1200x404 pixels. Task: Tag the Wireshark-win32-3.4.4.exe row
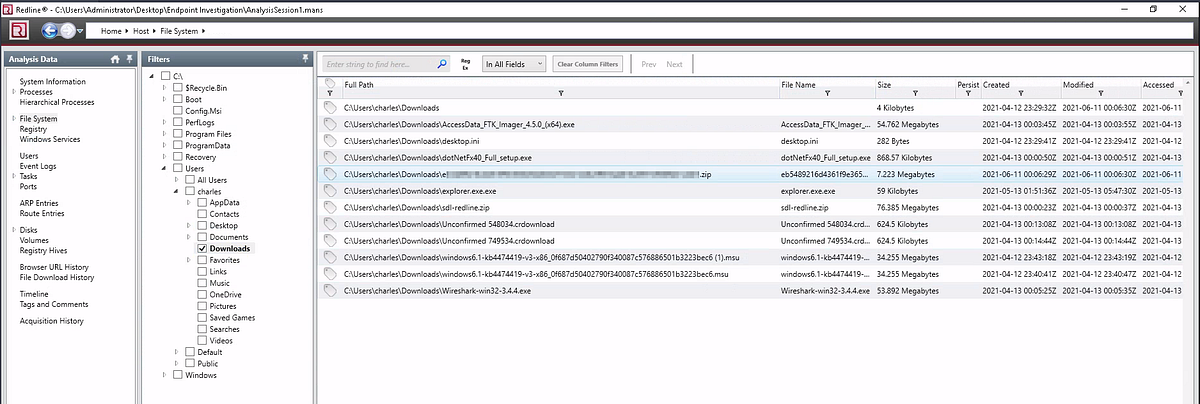pyautogui.click(x=331, y=290)
